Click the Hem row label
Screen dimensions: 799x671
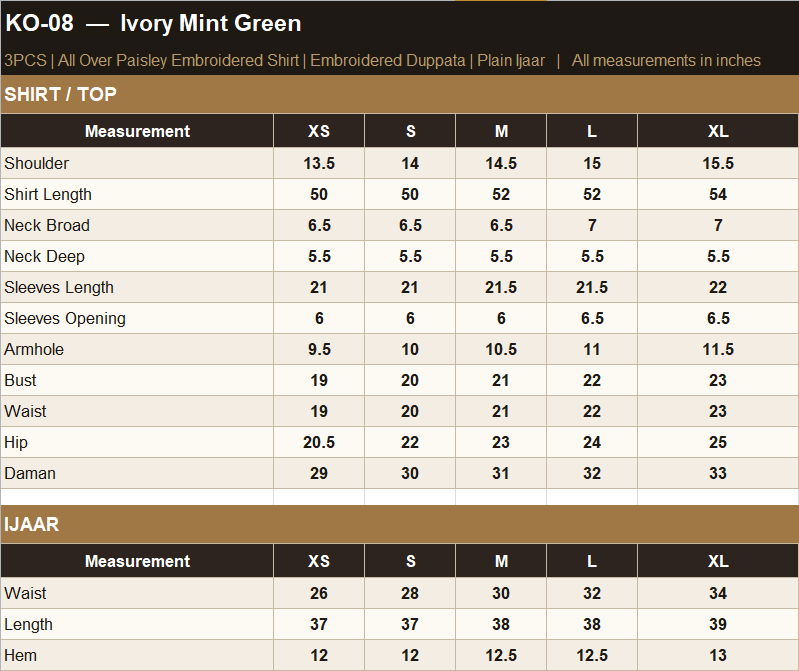[20, 655]
